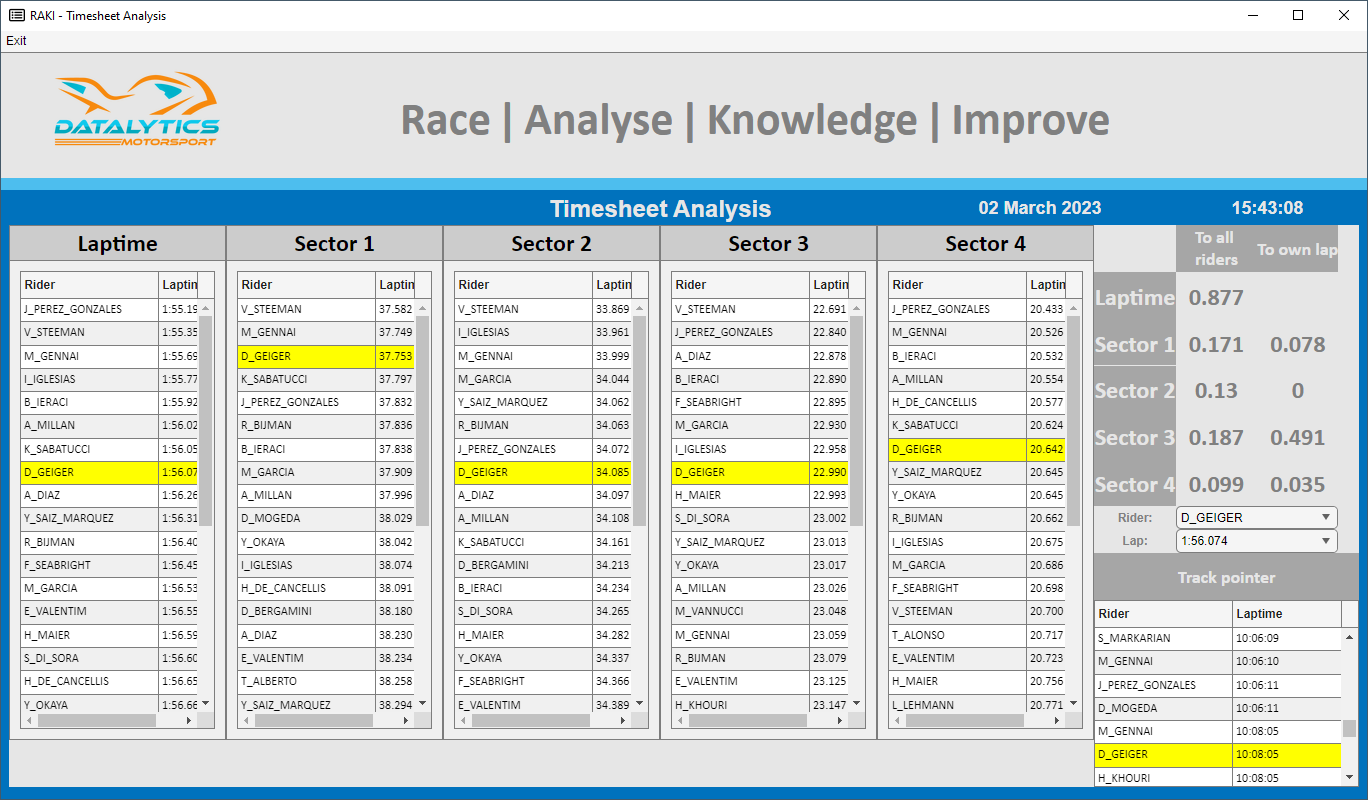Select M_GENNAI row in Sector 4 table

click(957, 332)
